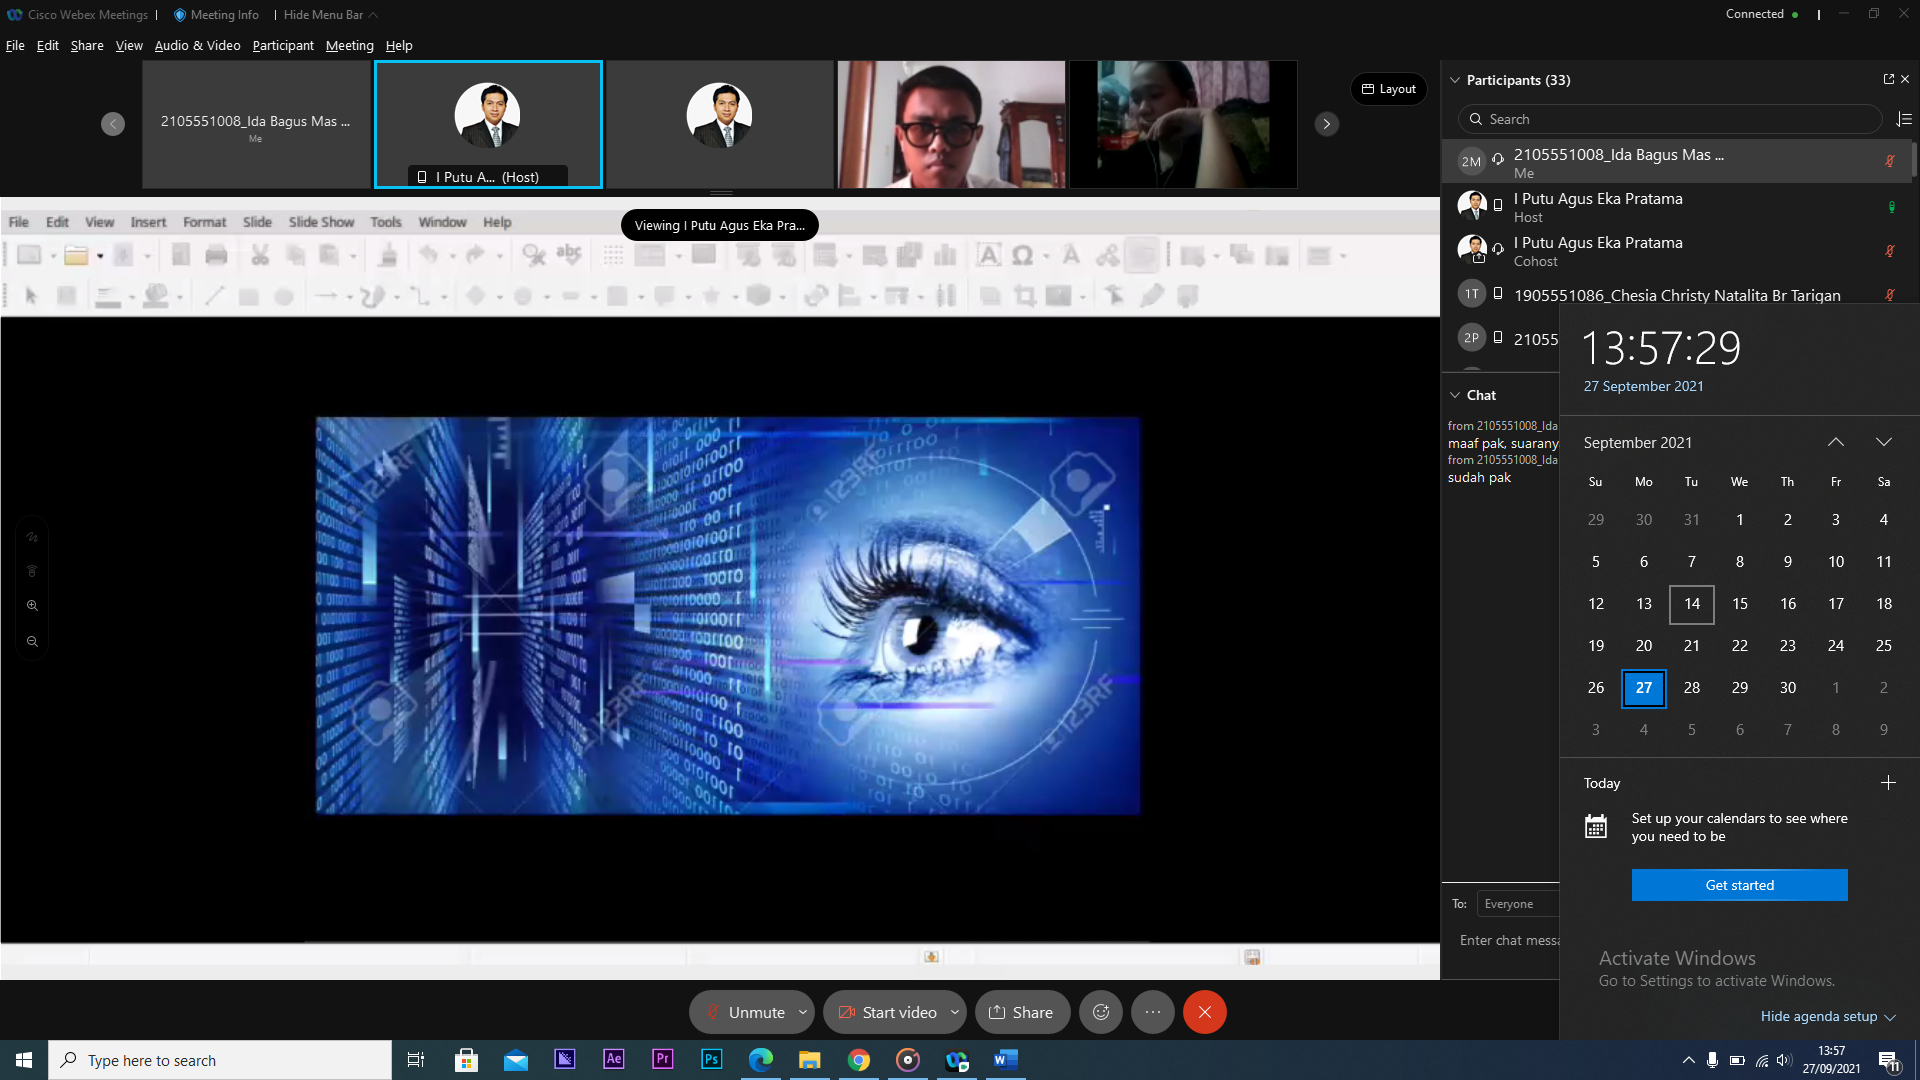The height and width of the screenshot is (1080, 1920).
Task: Click Type here to search box
Action: (x=220, y=1060)
